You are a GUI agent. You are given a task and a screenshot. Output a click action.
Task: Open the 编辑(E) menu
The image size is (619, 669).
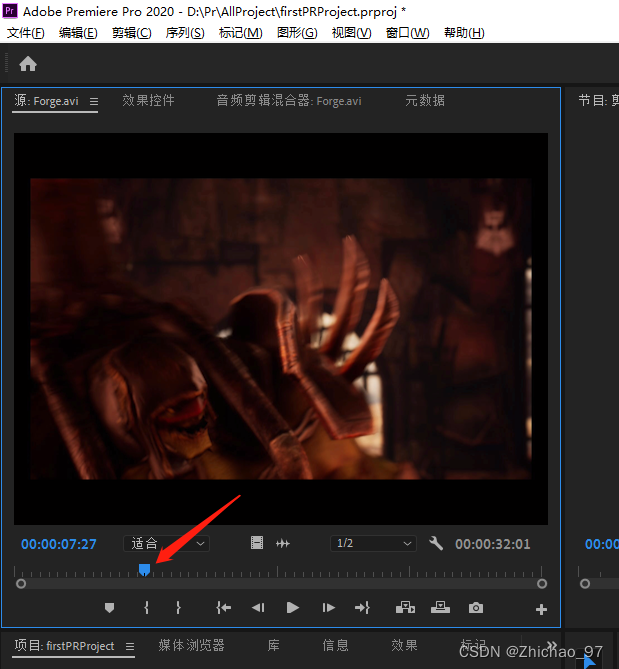78,33
